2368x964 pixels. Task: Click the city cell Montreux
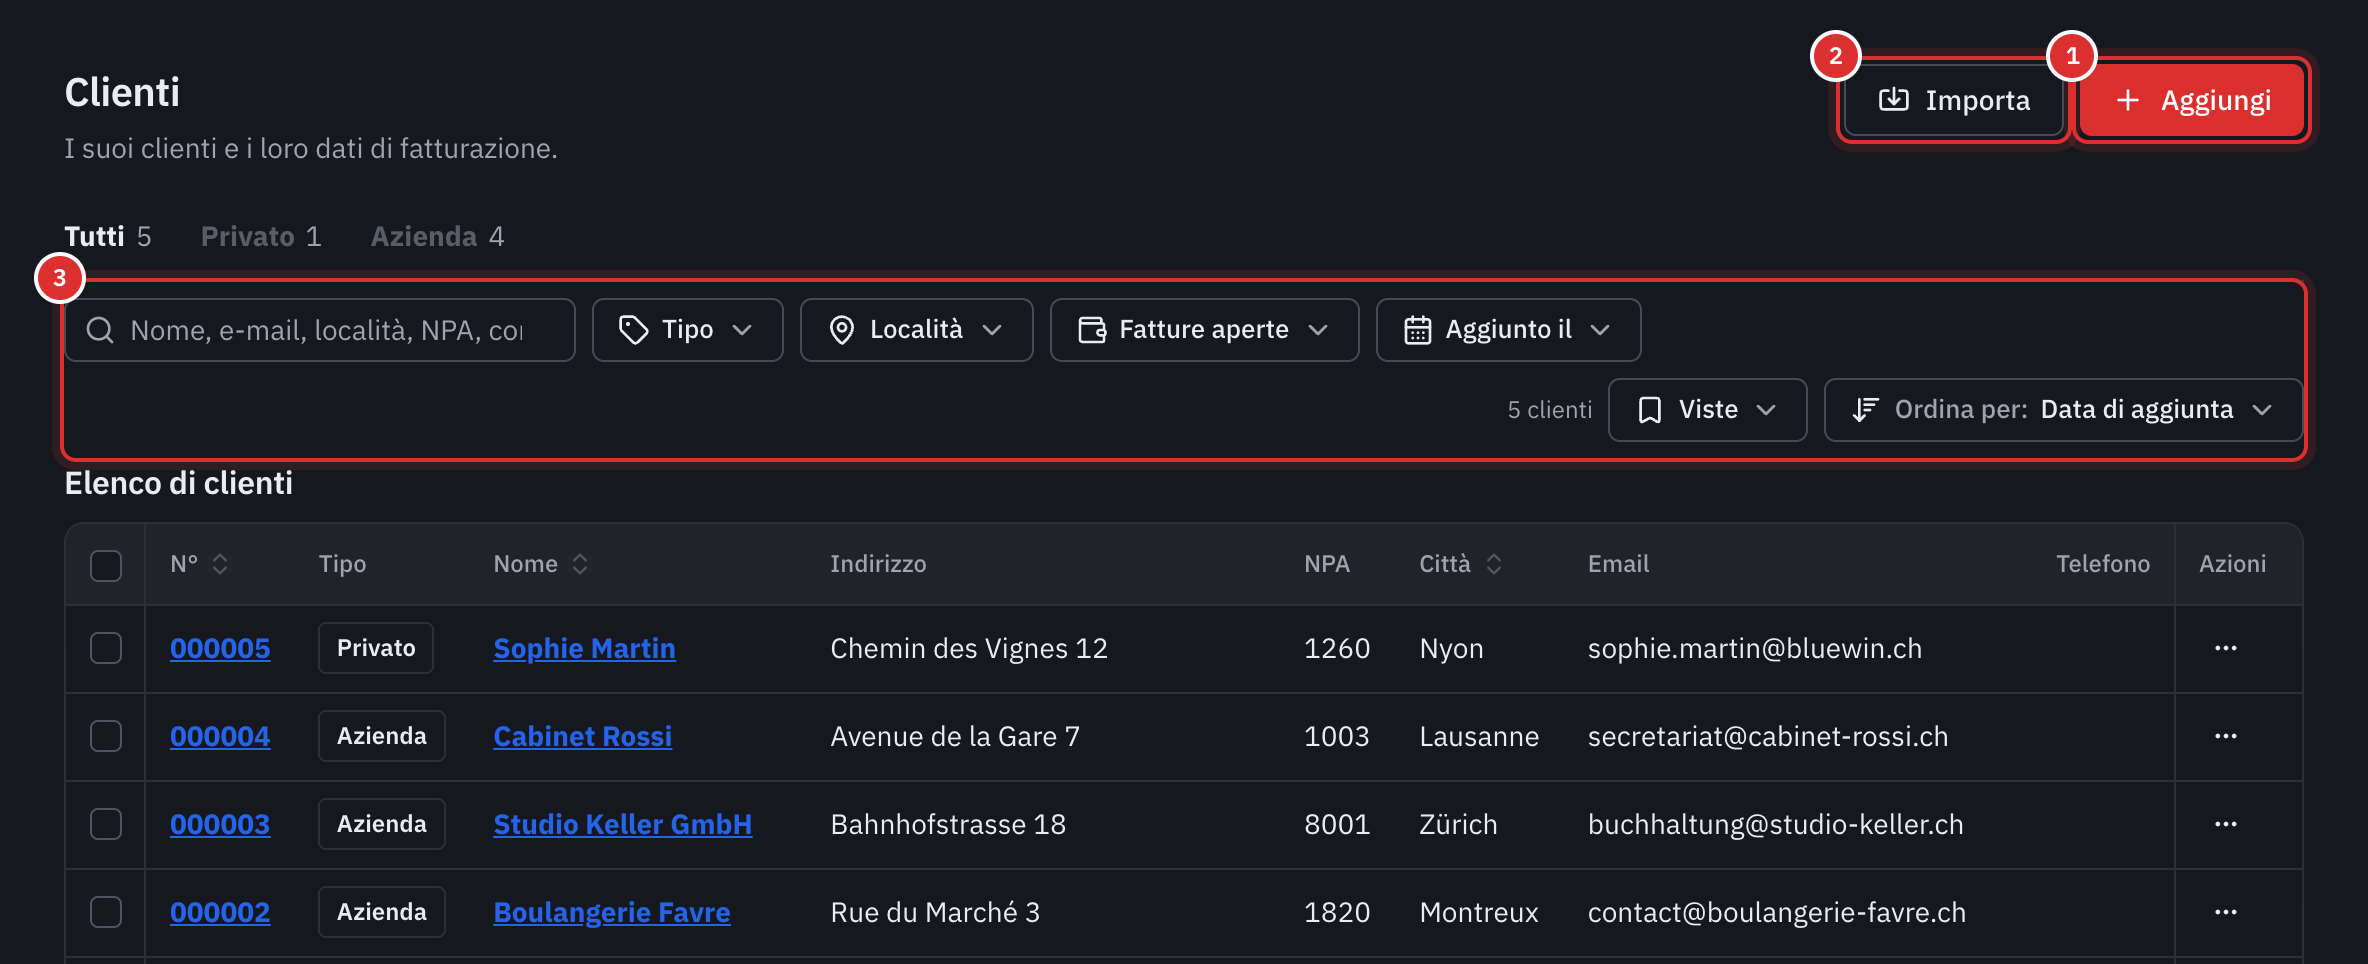coord(1479,912)
